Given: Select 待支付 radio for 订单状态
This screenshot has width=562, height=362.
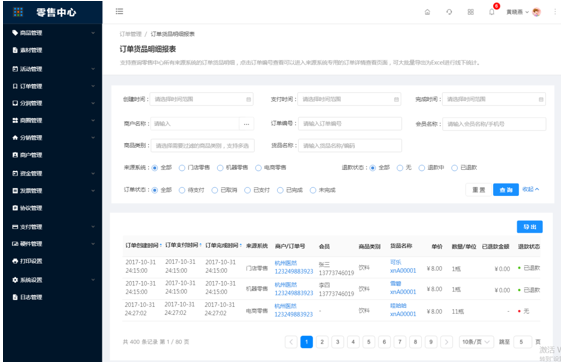Looking at the screenshot, I should pyautogui.click(x=182, y=190).
